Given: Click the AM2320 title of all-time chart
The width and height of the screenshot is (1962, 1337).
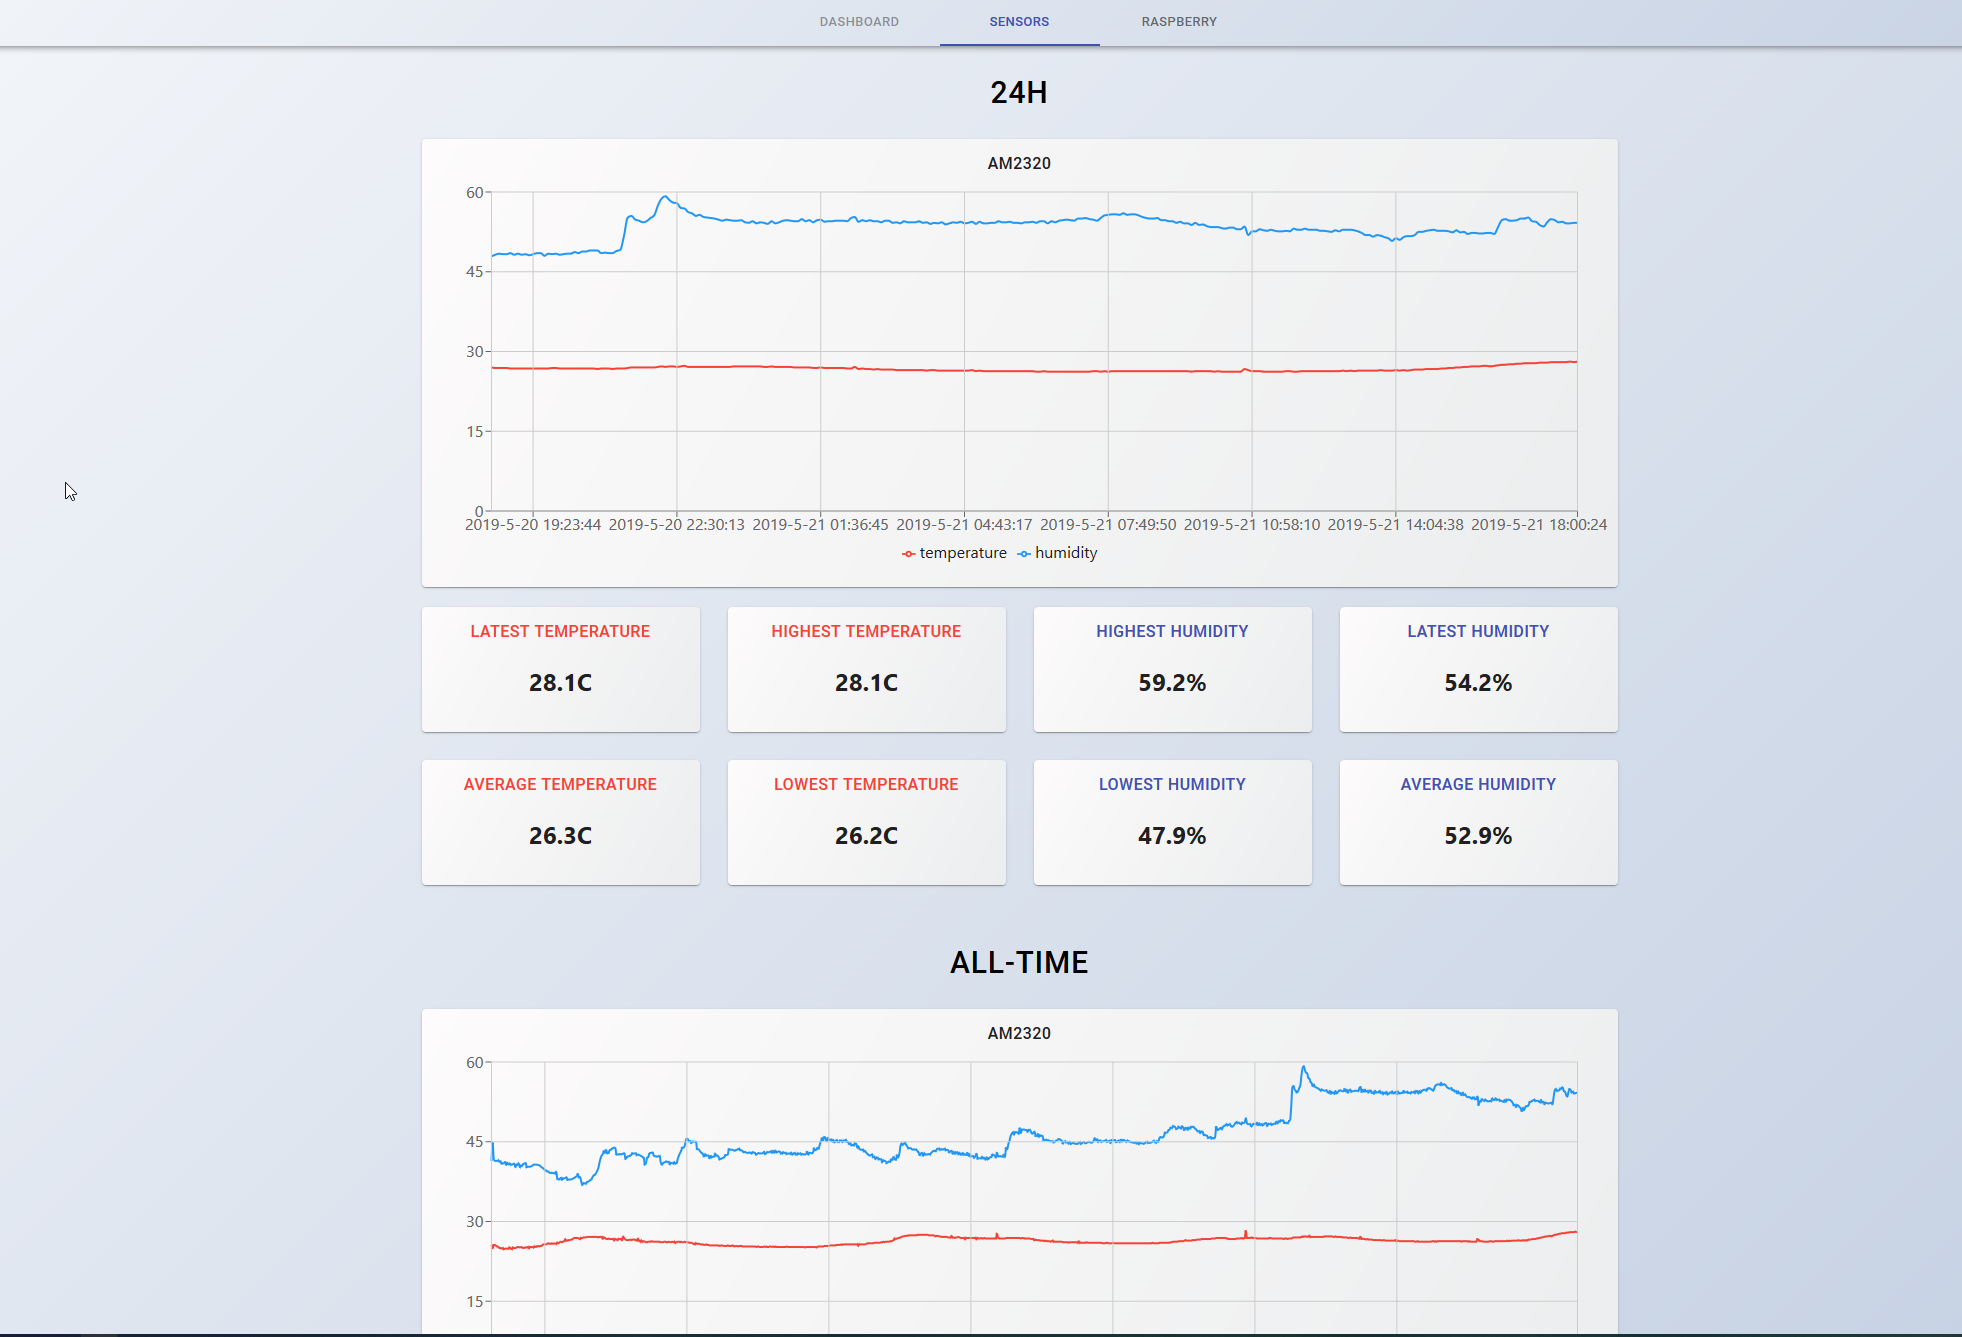Looking at the screenshot, I should click(1019, 1033).
